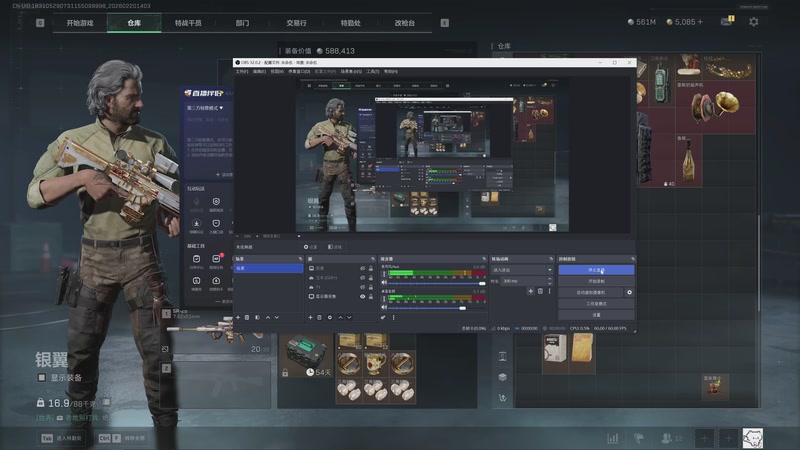Mute the desktop audio speaker icon
The height and width of the screenshot is (450, 800).
coord(384,308)
